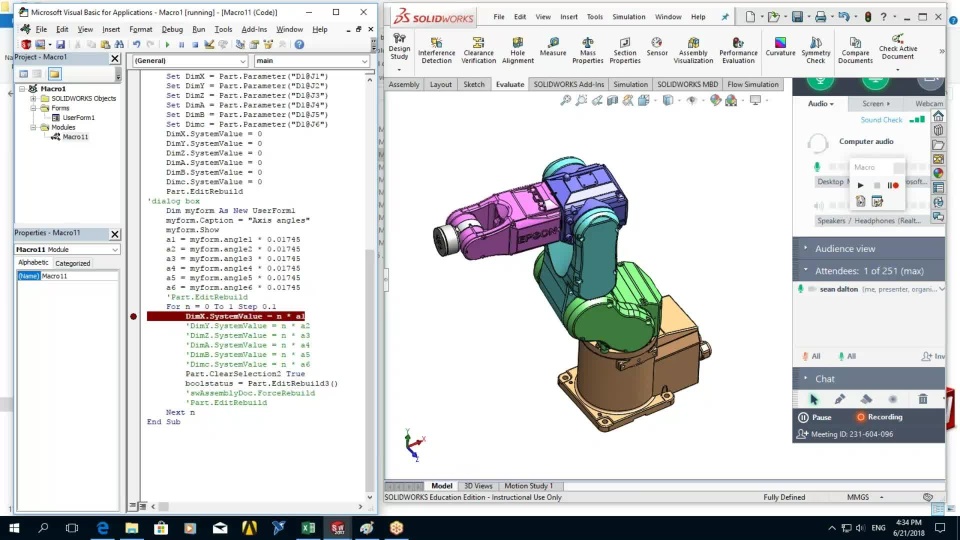Open the Run menu in VBA
The image size is (960, 540).
[x=198, y=29]
